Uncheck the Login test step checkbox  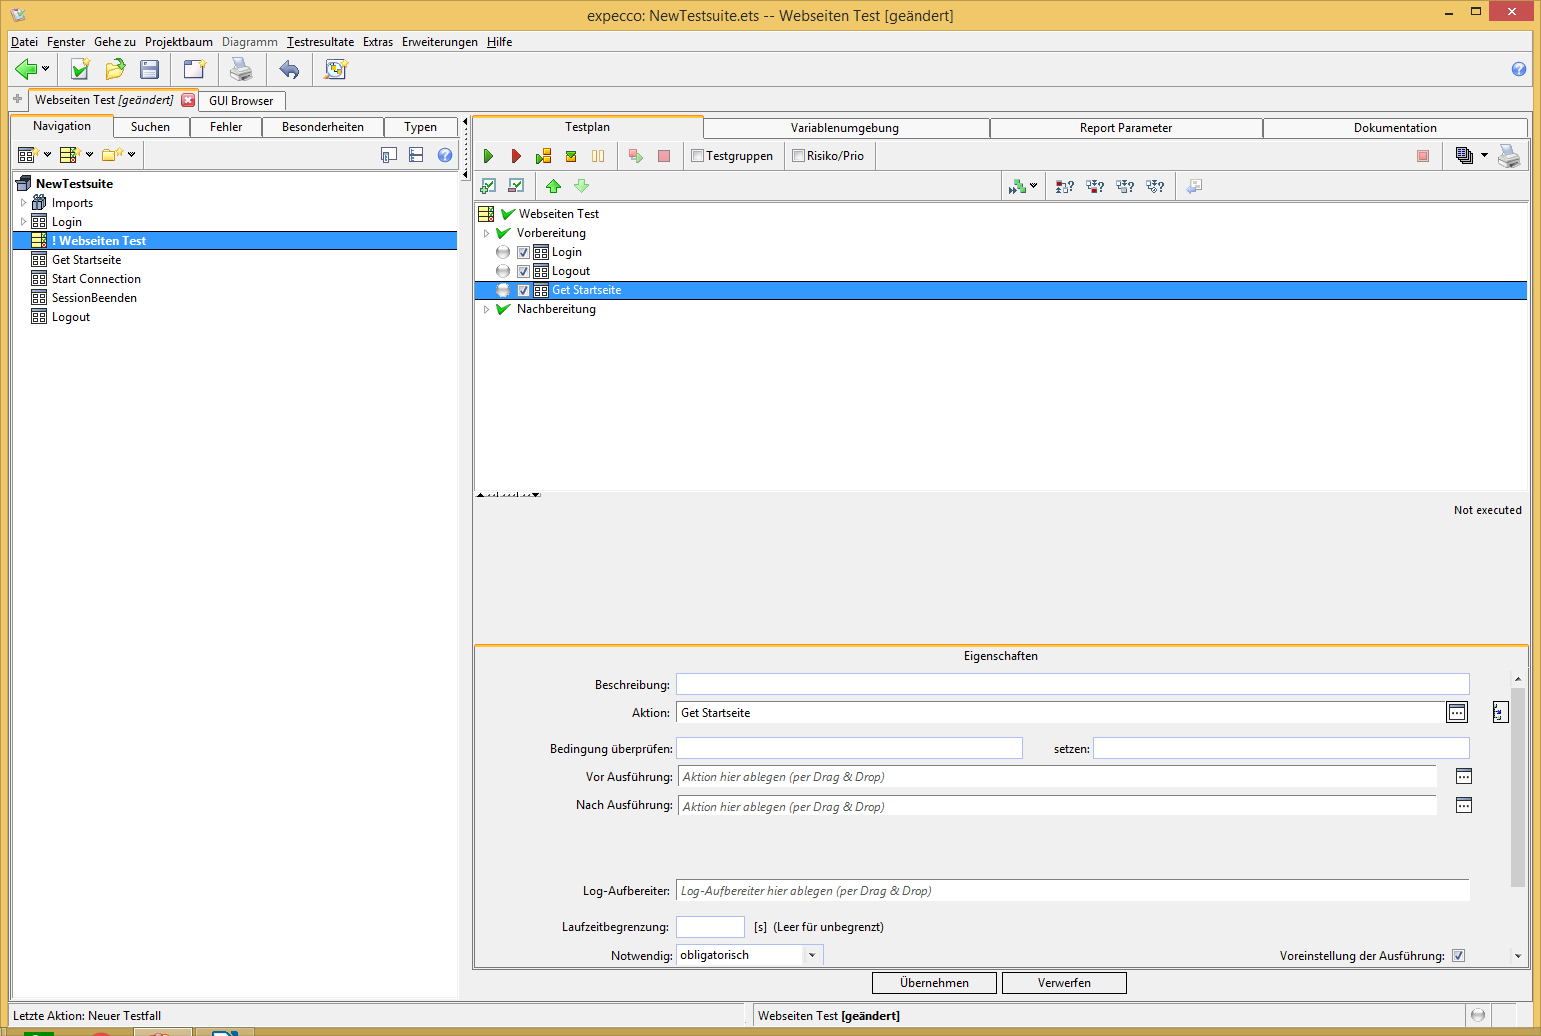(523, 252)
